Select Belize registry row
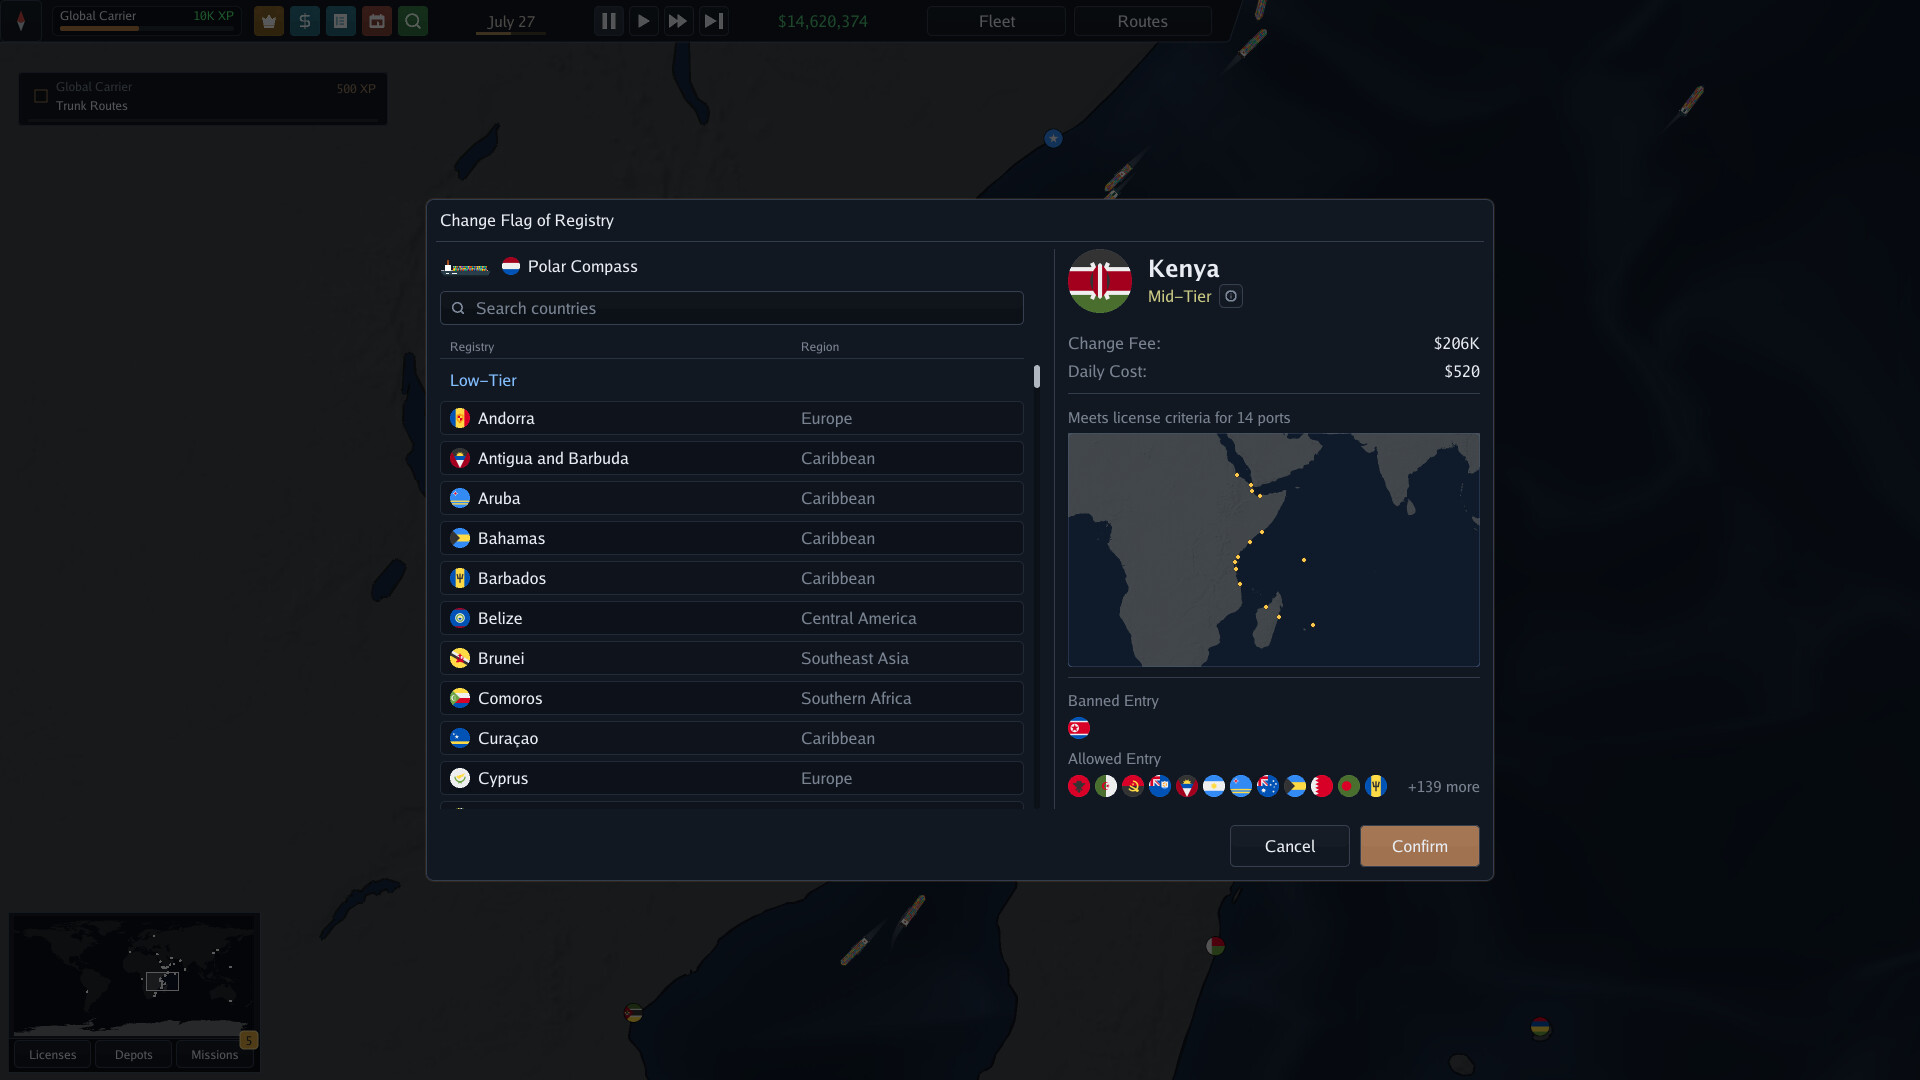Screen dimensions: 1920x1080 731,618
